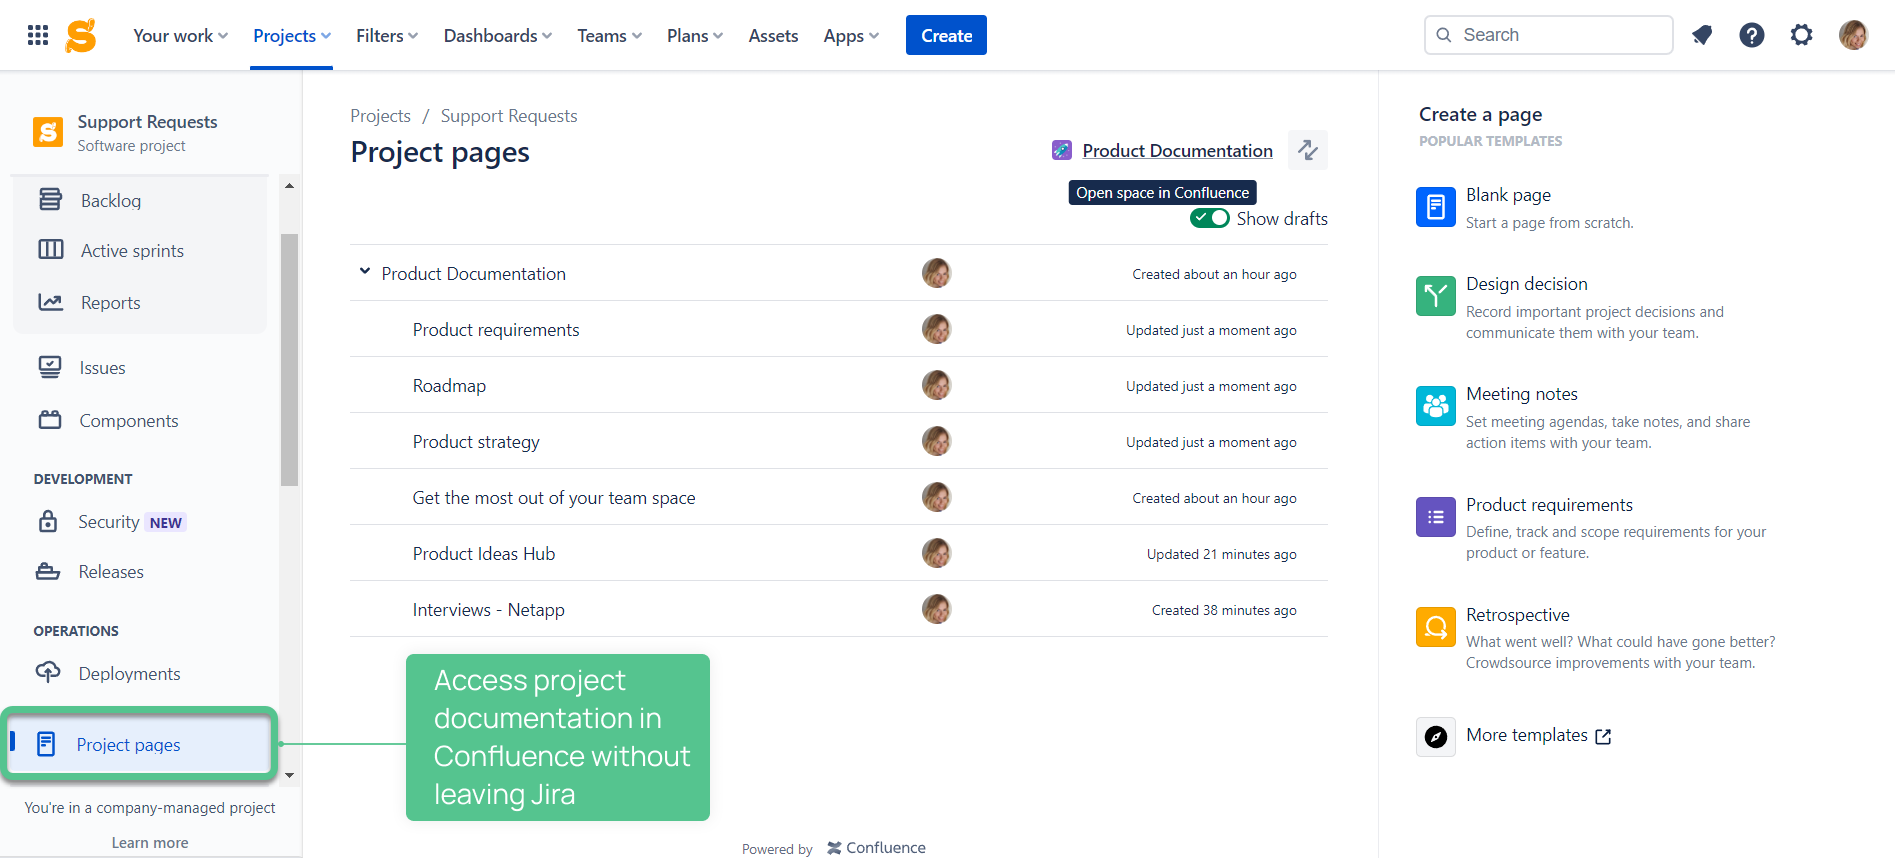
Task: Click Learn more about company-managed projects
Action: (x=150, y=842)
